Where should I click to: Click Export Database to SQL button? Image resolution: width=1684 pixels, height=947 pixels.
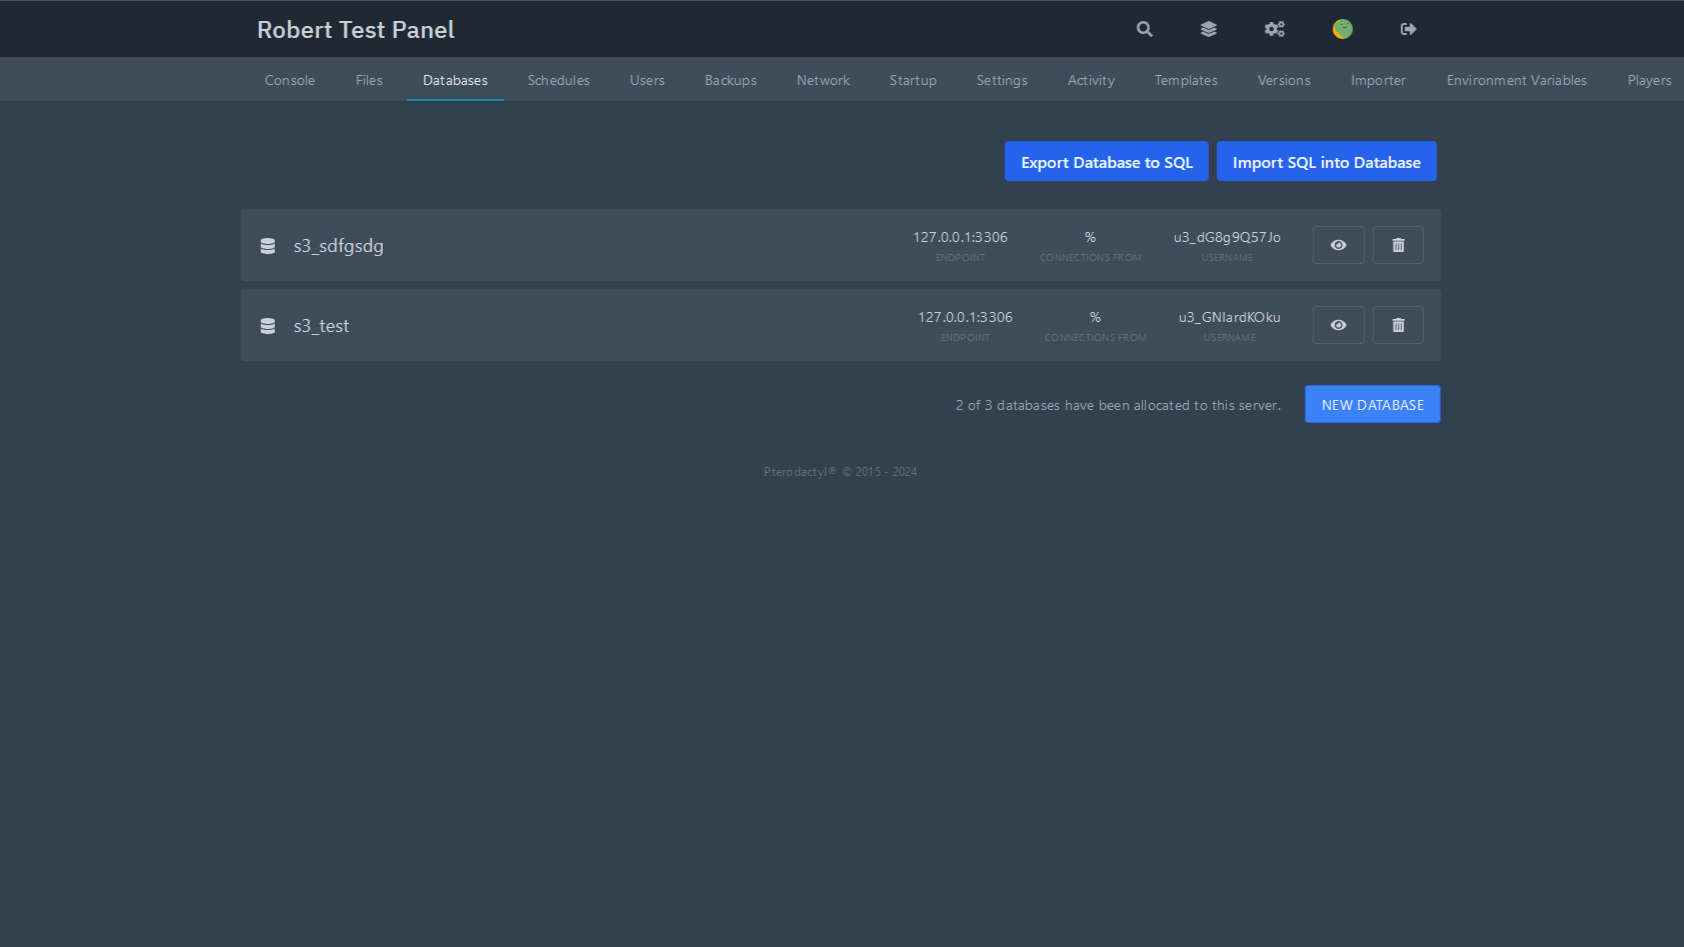1106,162
